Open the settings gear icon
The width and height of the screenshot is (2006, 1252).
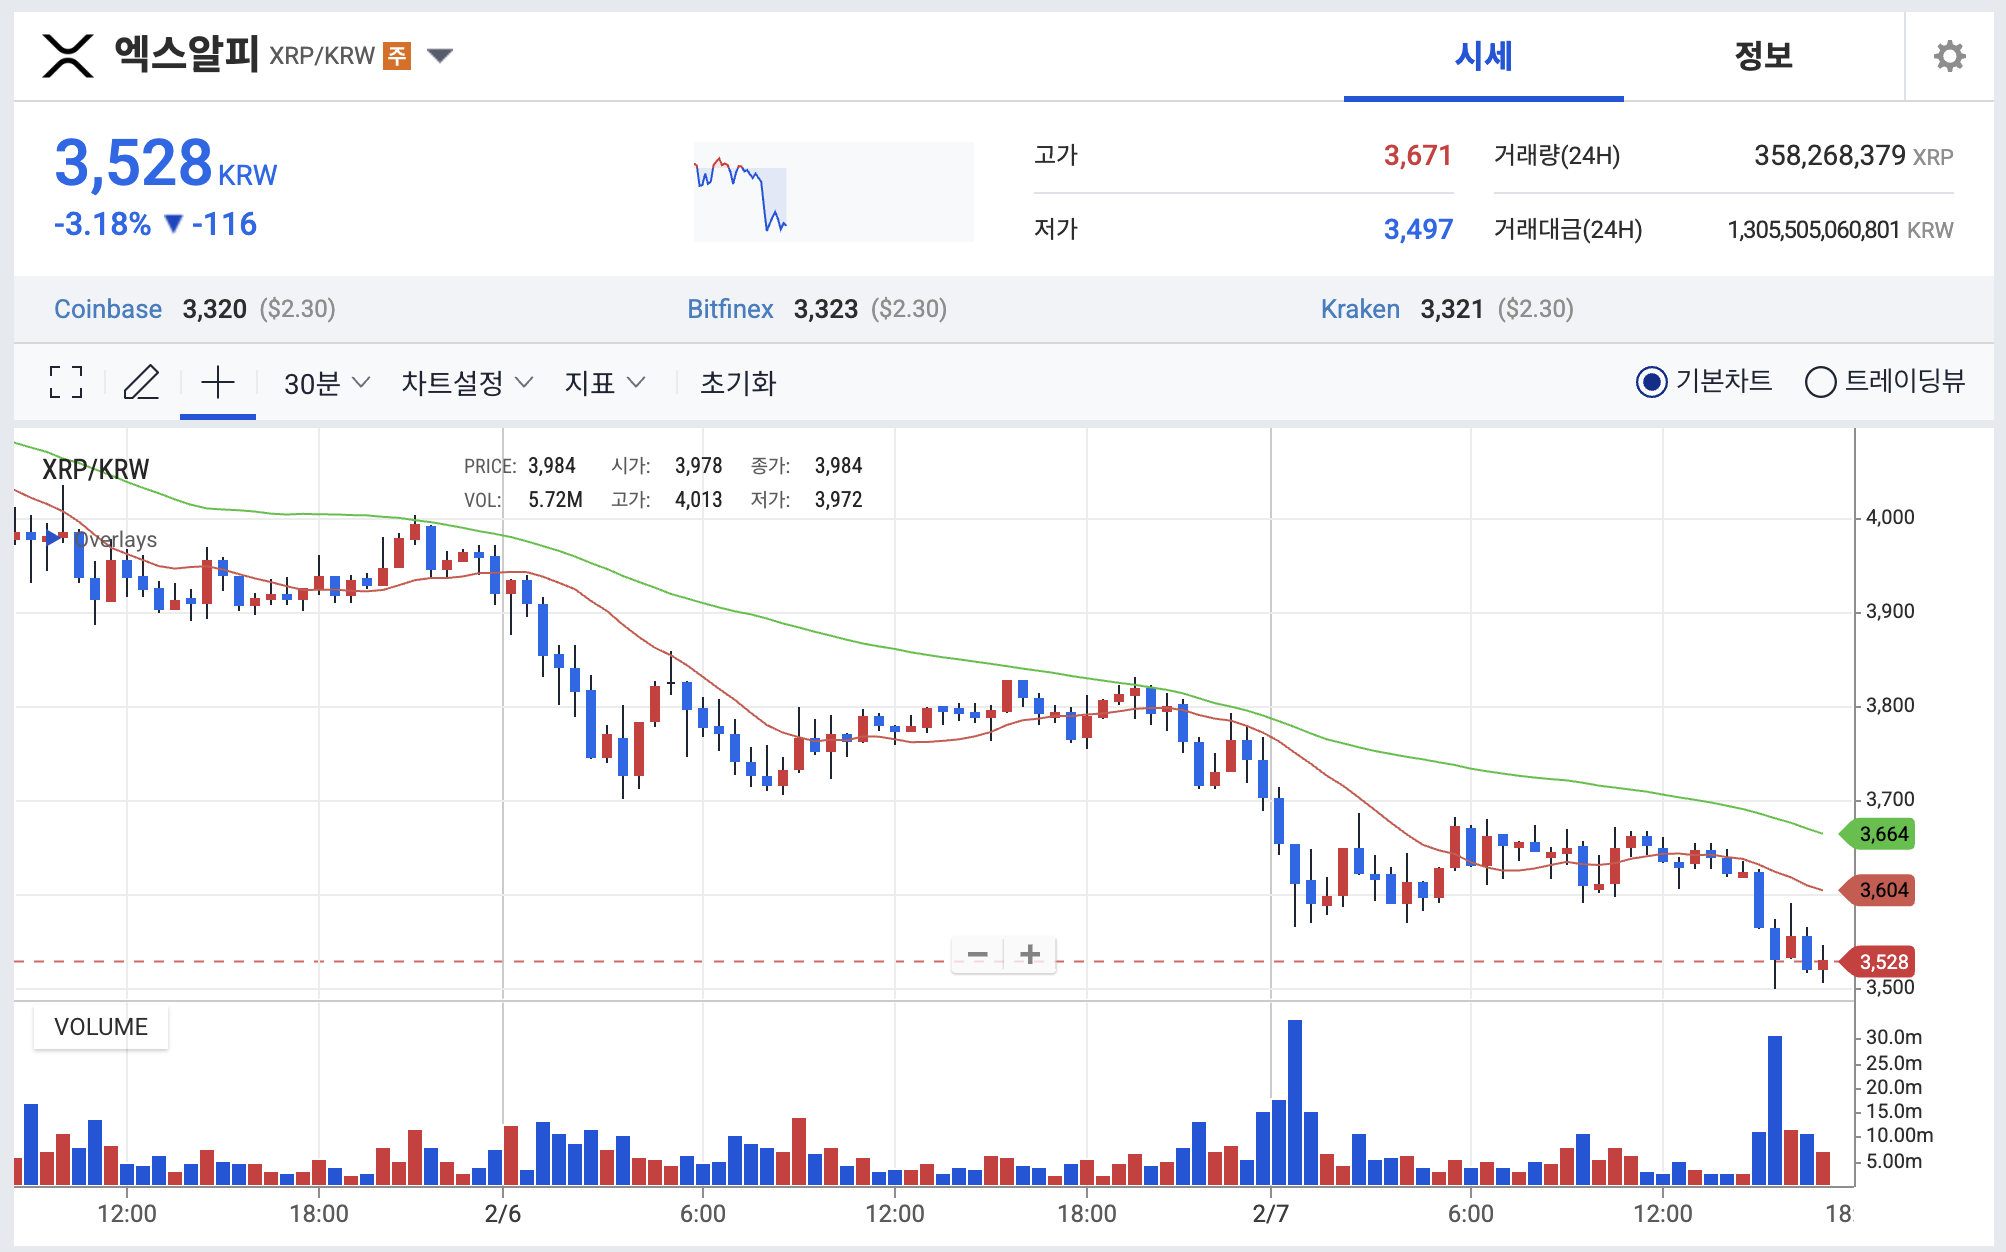(x=1949, y=56)
